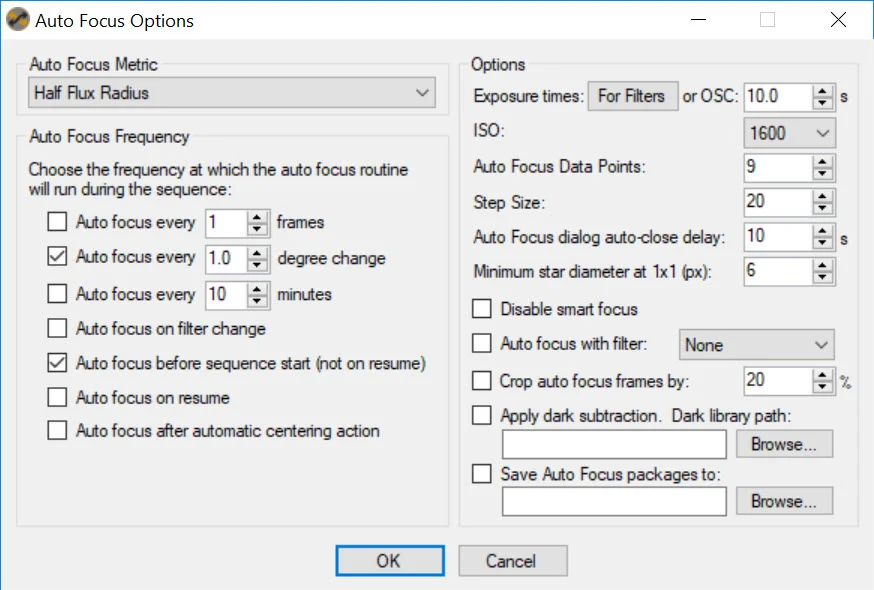The image size is (874, 590).
Task: Confirm settings with the OK button
Action: (390, 560)
